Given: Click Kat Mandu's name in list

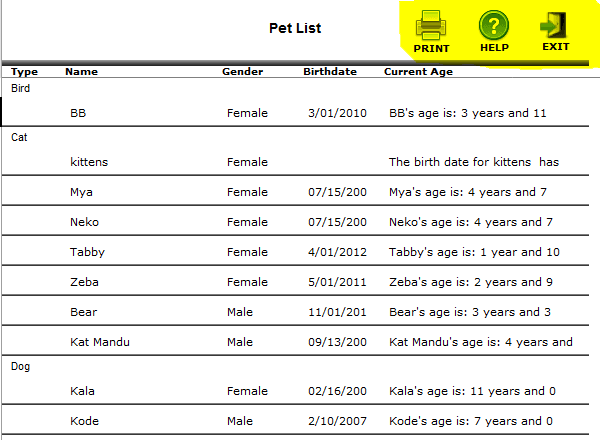Looking at the screenshot, I should coord(100,342).
